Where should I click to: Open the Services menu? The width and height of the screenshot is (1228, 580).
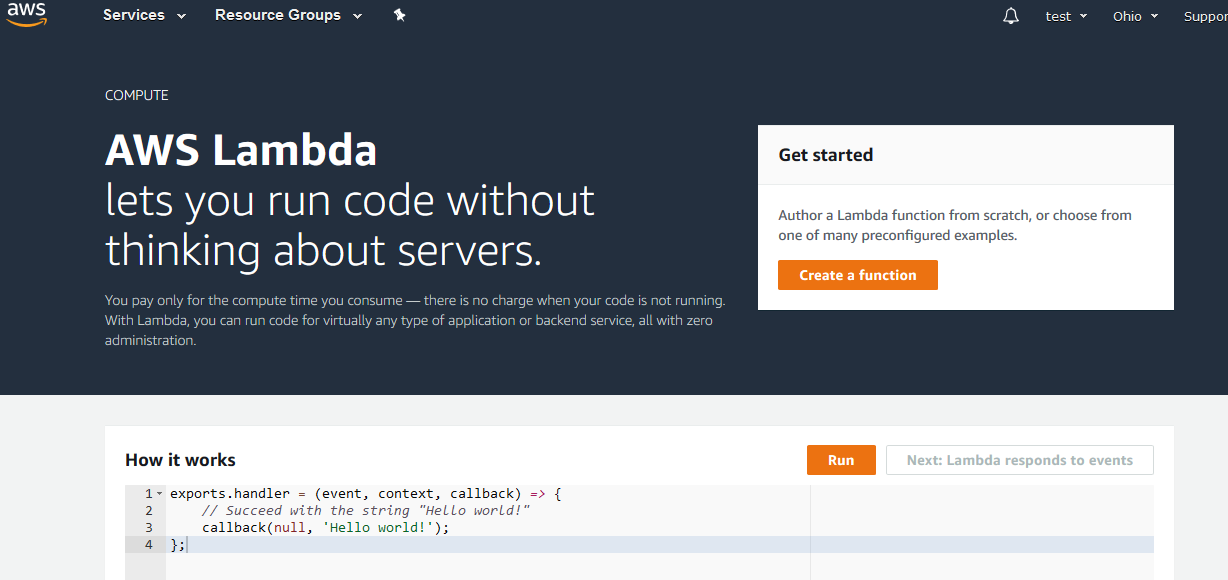click(144, 16)
